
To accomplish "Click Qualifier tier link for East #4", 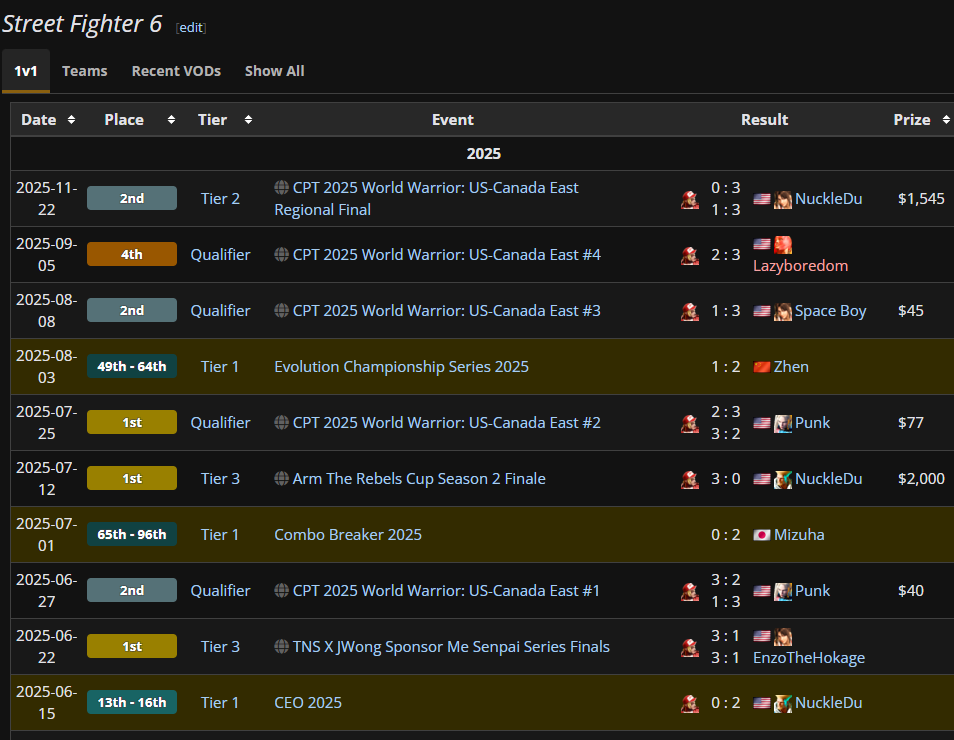I will point(220,254).
